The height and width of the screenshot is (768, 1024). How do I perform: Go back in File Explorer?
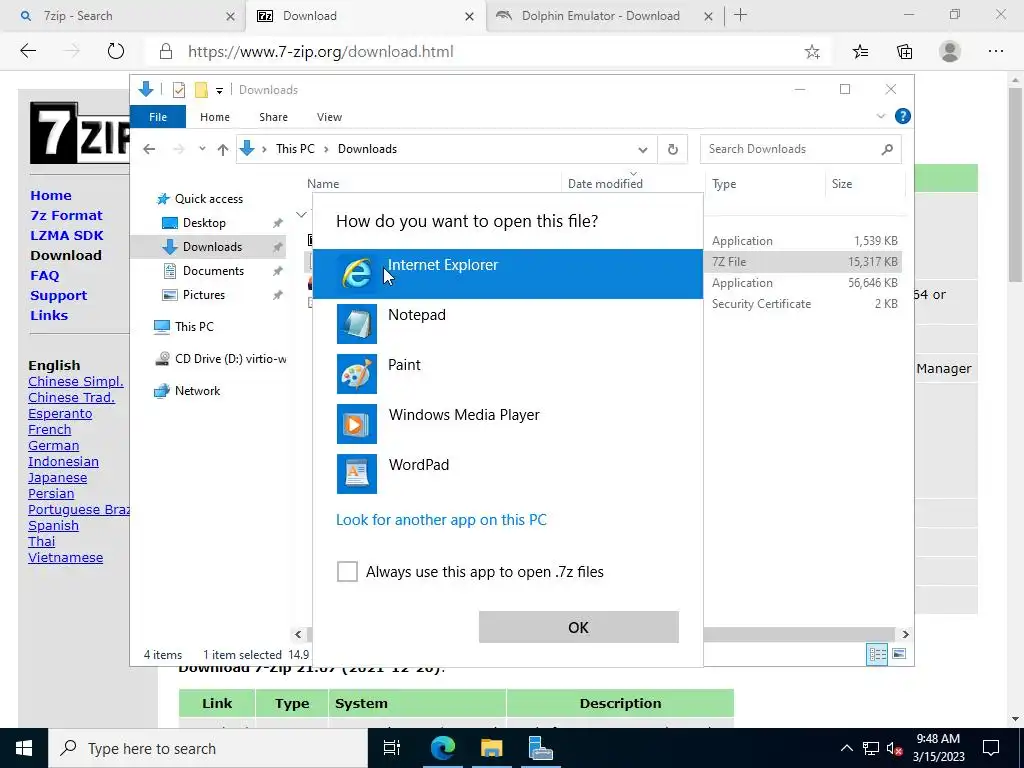tap(149, 149)
